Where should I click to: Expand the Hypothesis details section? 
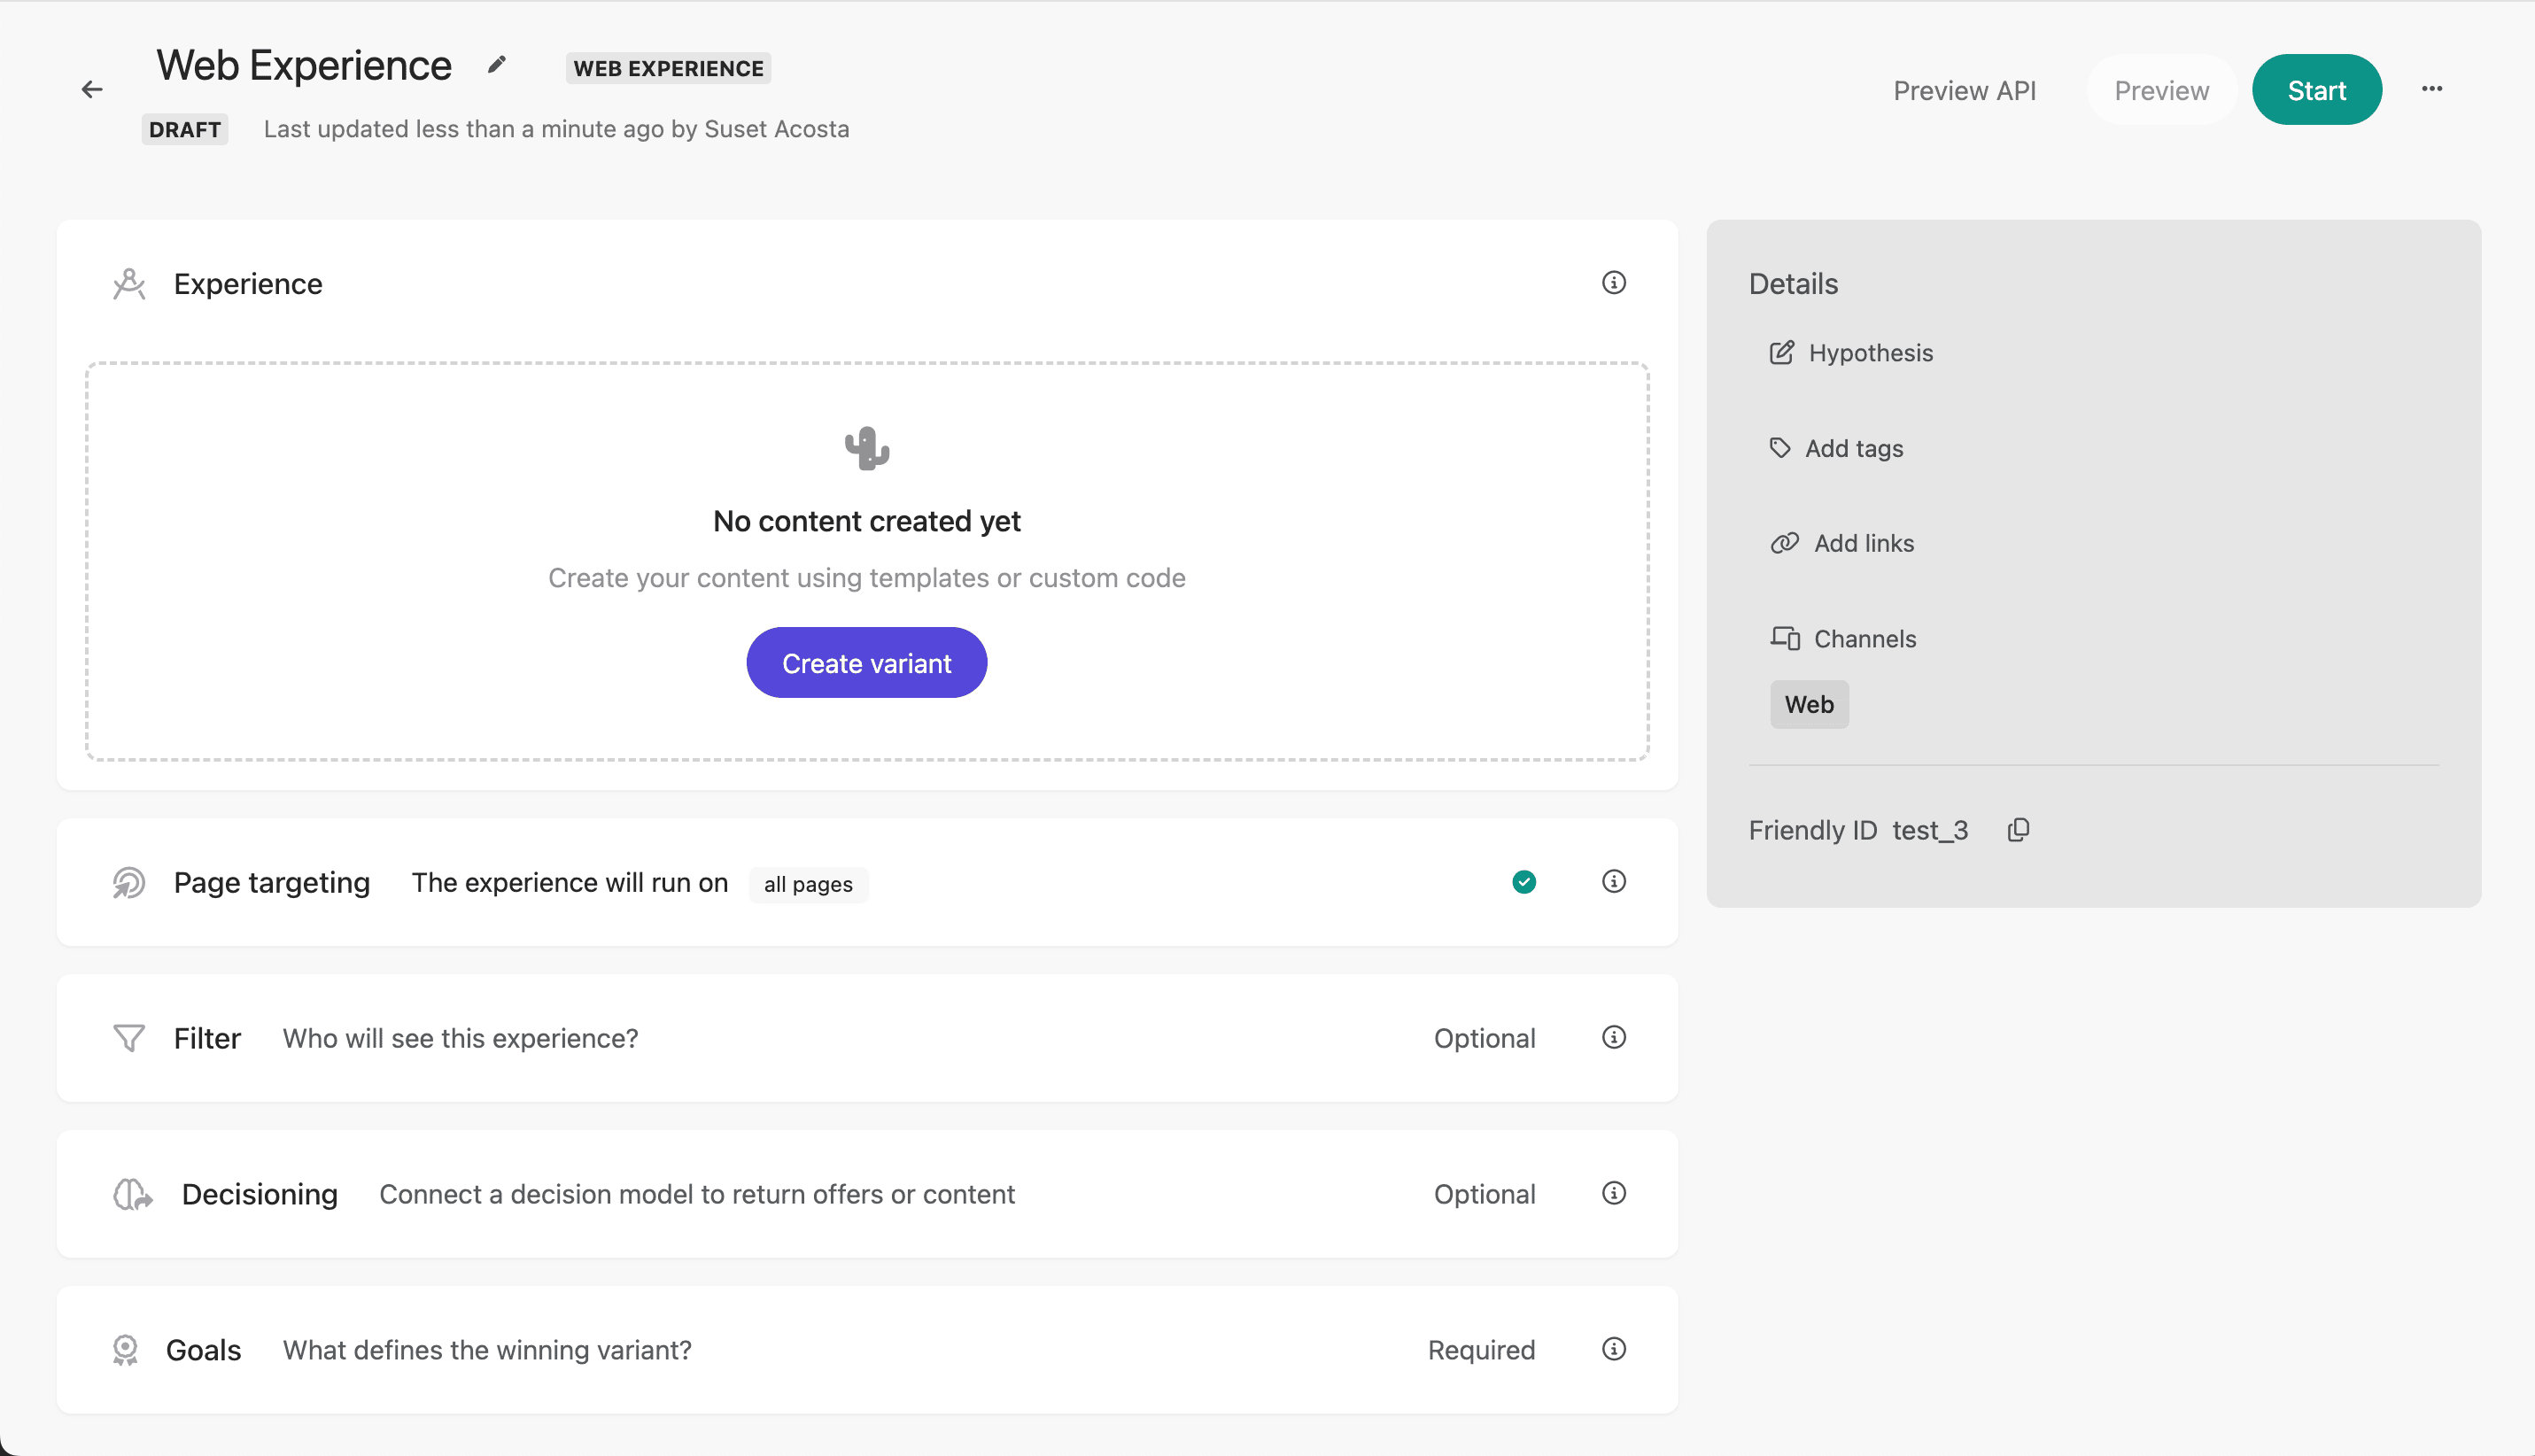click(x=1873, y=352)
